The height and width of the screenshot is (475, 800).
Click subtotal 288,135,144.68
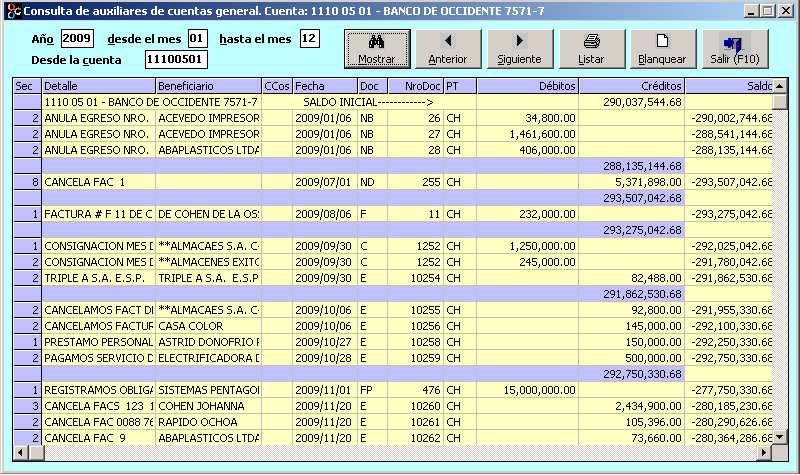tap(642, 166)
